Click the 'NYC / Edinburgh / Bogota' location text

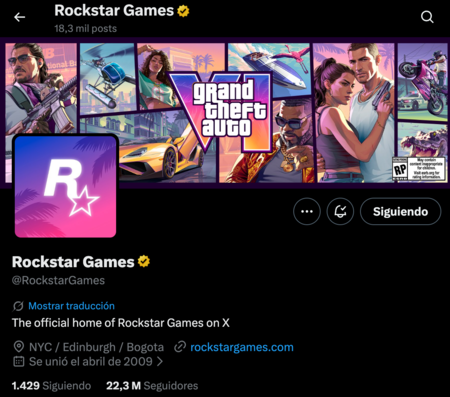[96, 347]
